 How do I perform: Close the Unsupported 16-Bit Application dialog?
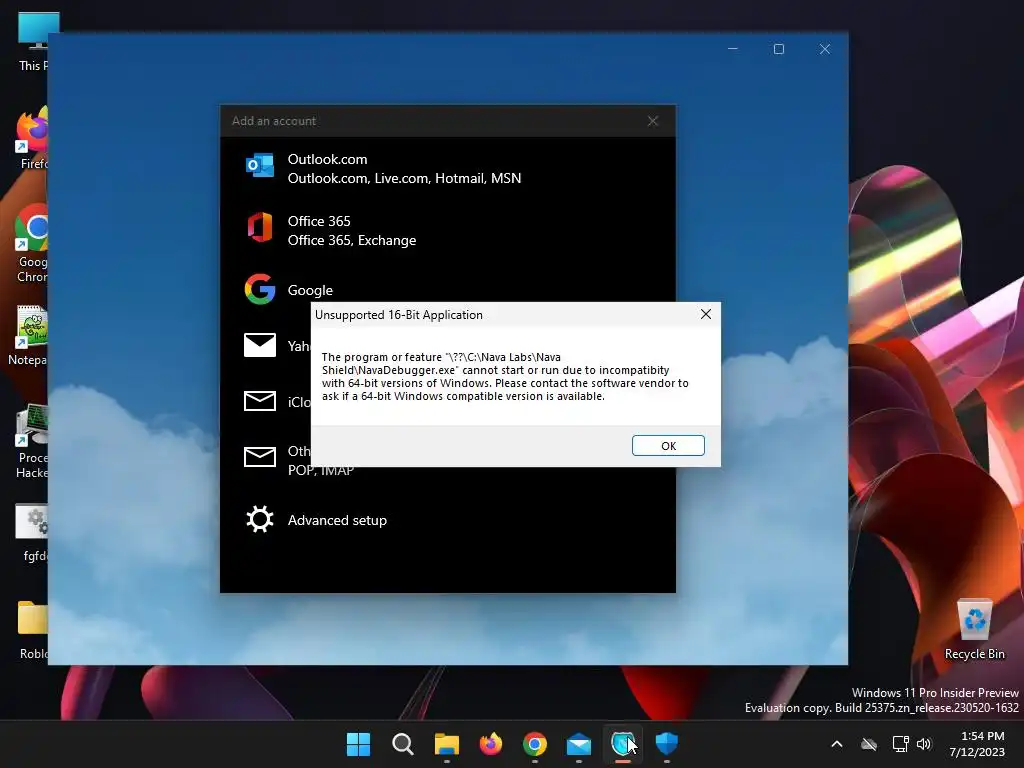point(706,314)
